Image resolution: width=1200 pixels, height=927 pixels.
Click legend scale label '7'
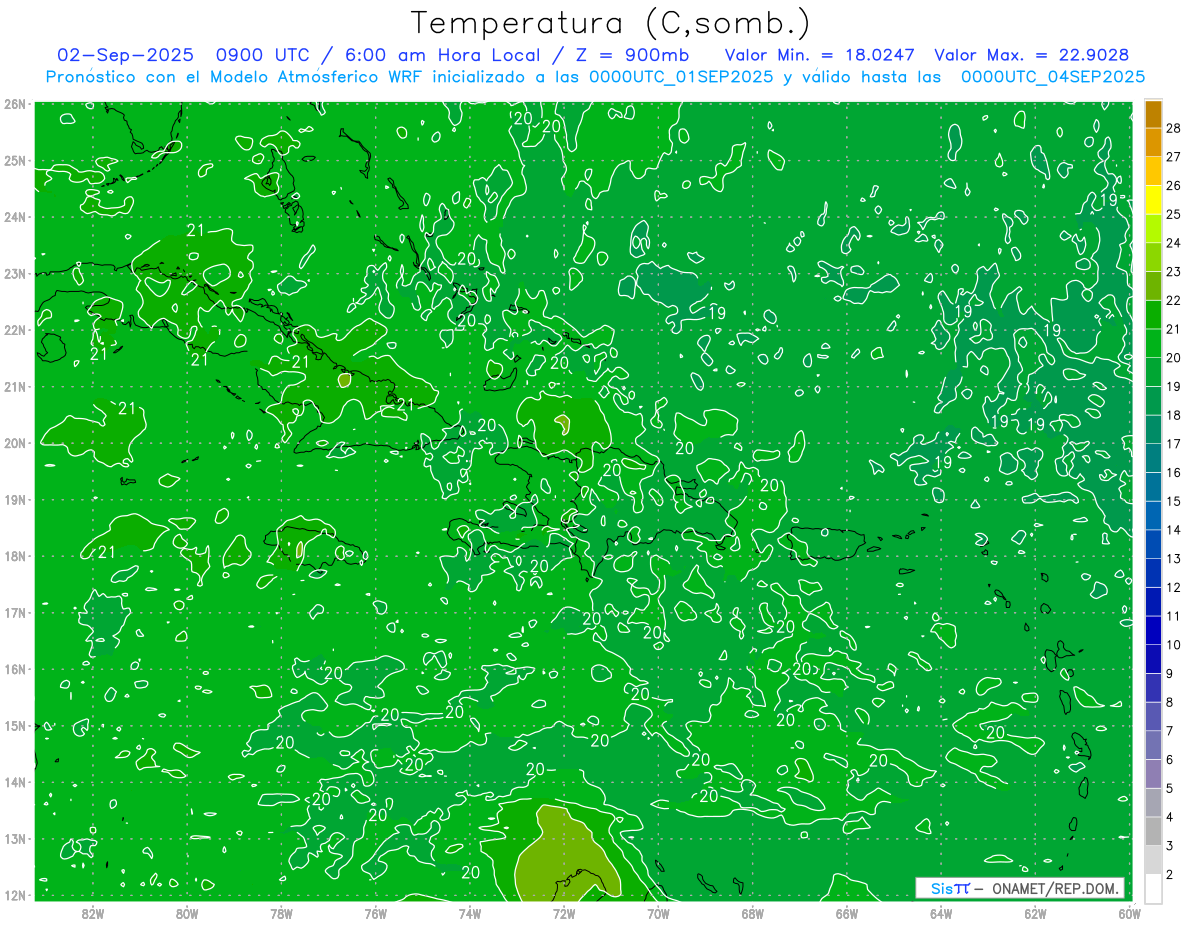(1170, 731)
